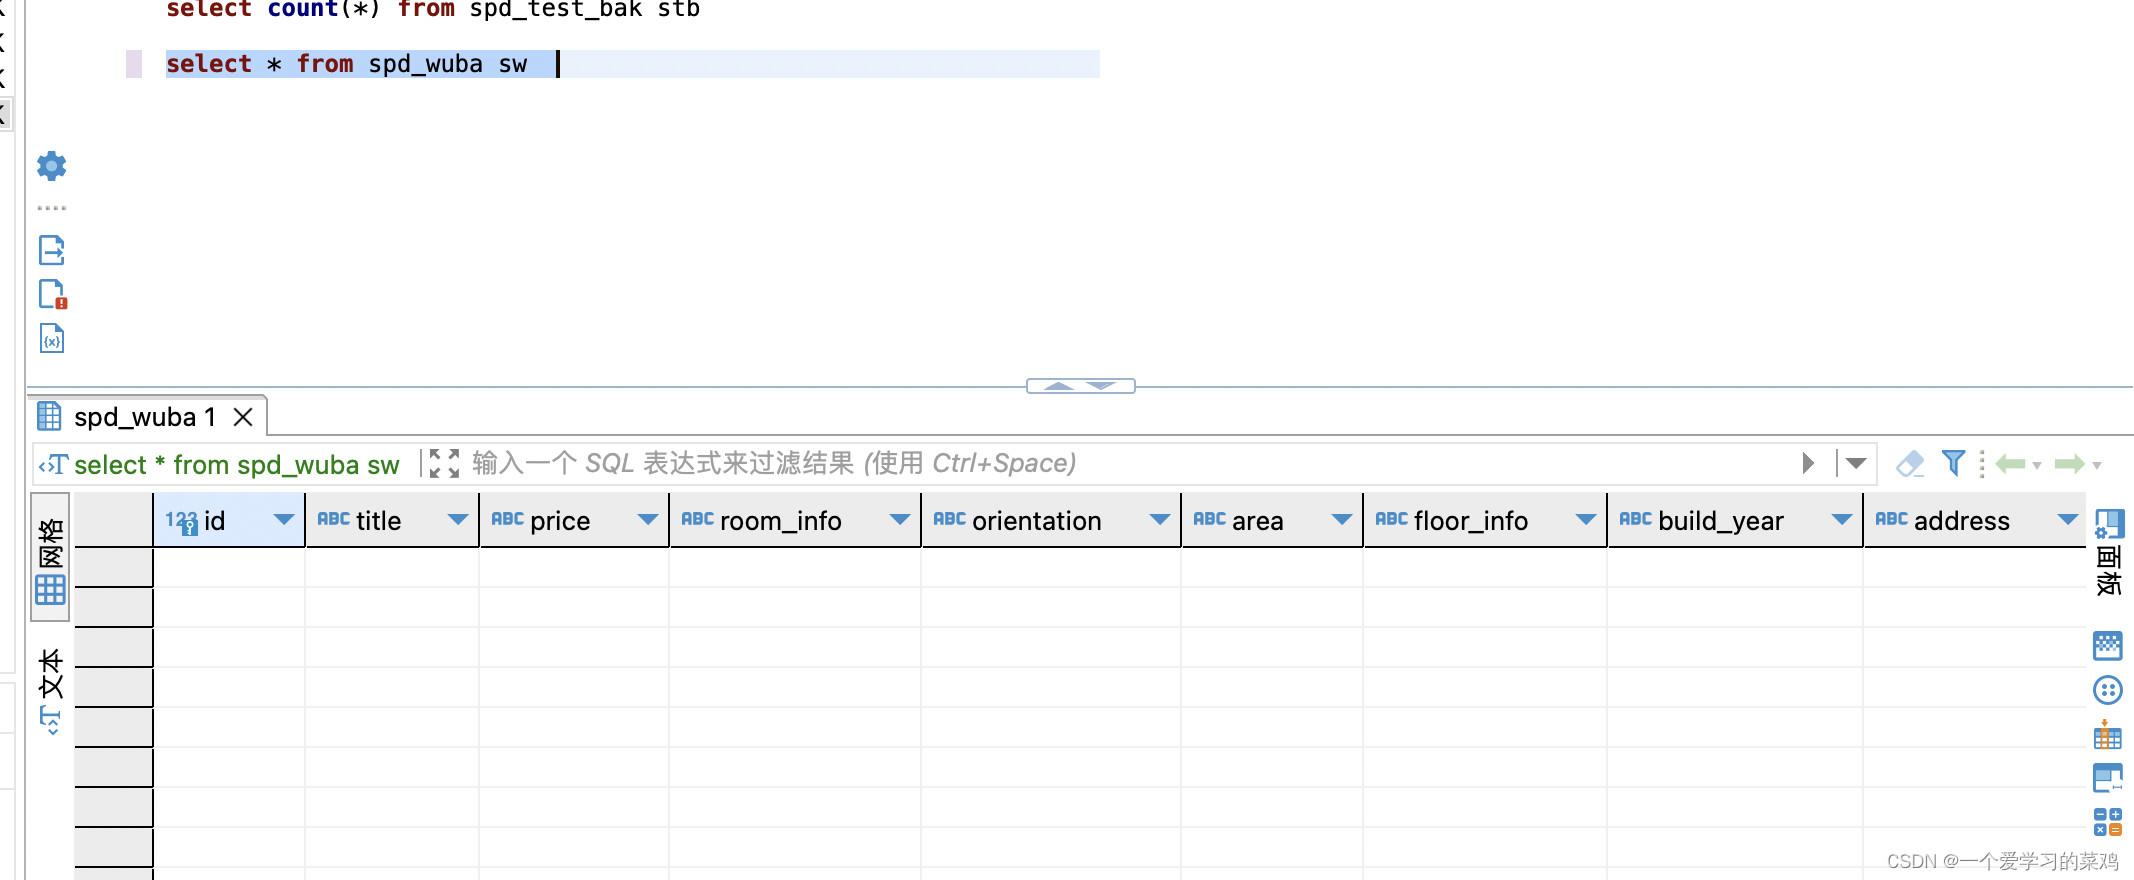The height and width of the screenshot is (880, 2134).
Task: Open the orientation column filter dropdown
Action: pyautogui.click(x=1160, y=519)
